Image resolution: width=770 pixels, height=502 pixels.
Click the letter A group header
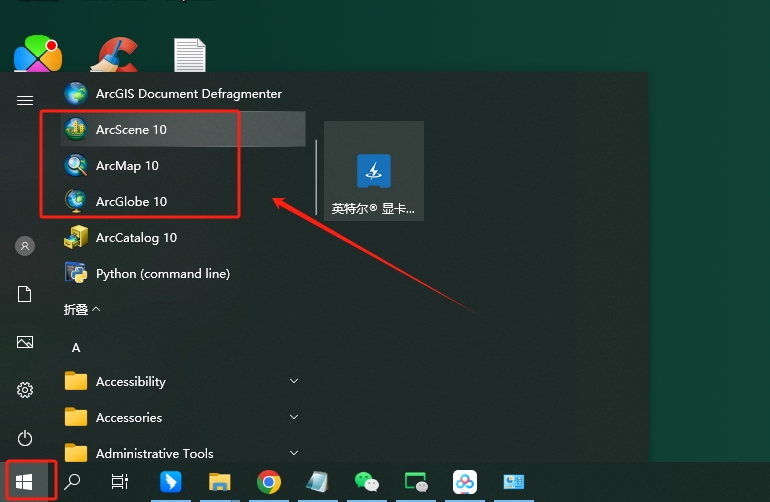point(76,348)
